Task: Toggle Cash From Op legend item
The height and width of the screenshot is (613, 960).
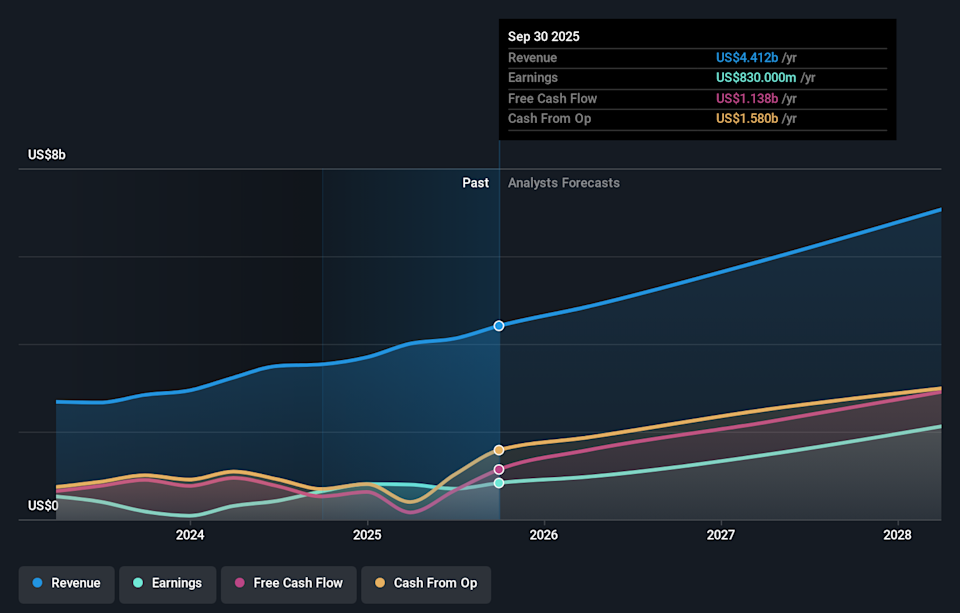Action: (425, 583)
